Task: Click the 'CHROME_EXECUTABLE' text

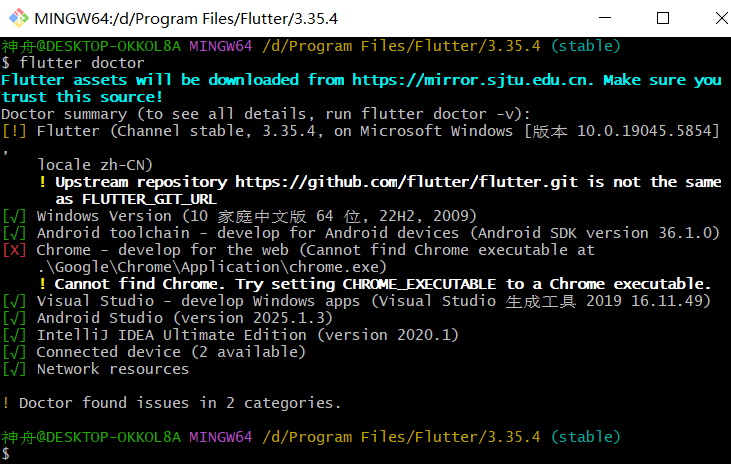Action: 419,284
